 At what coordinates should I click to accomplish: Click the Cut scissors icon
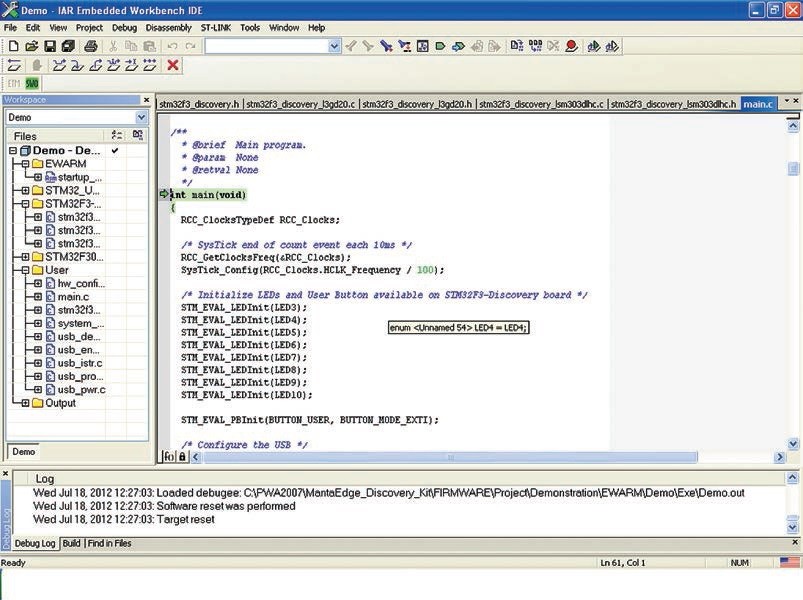point(113,47)
